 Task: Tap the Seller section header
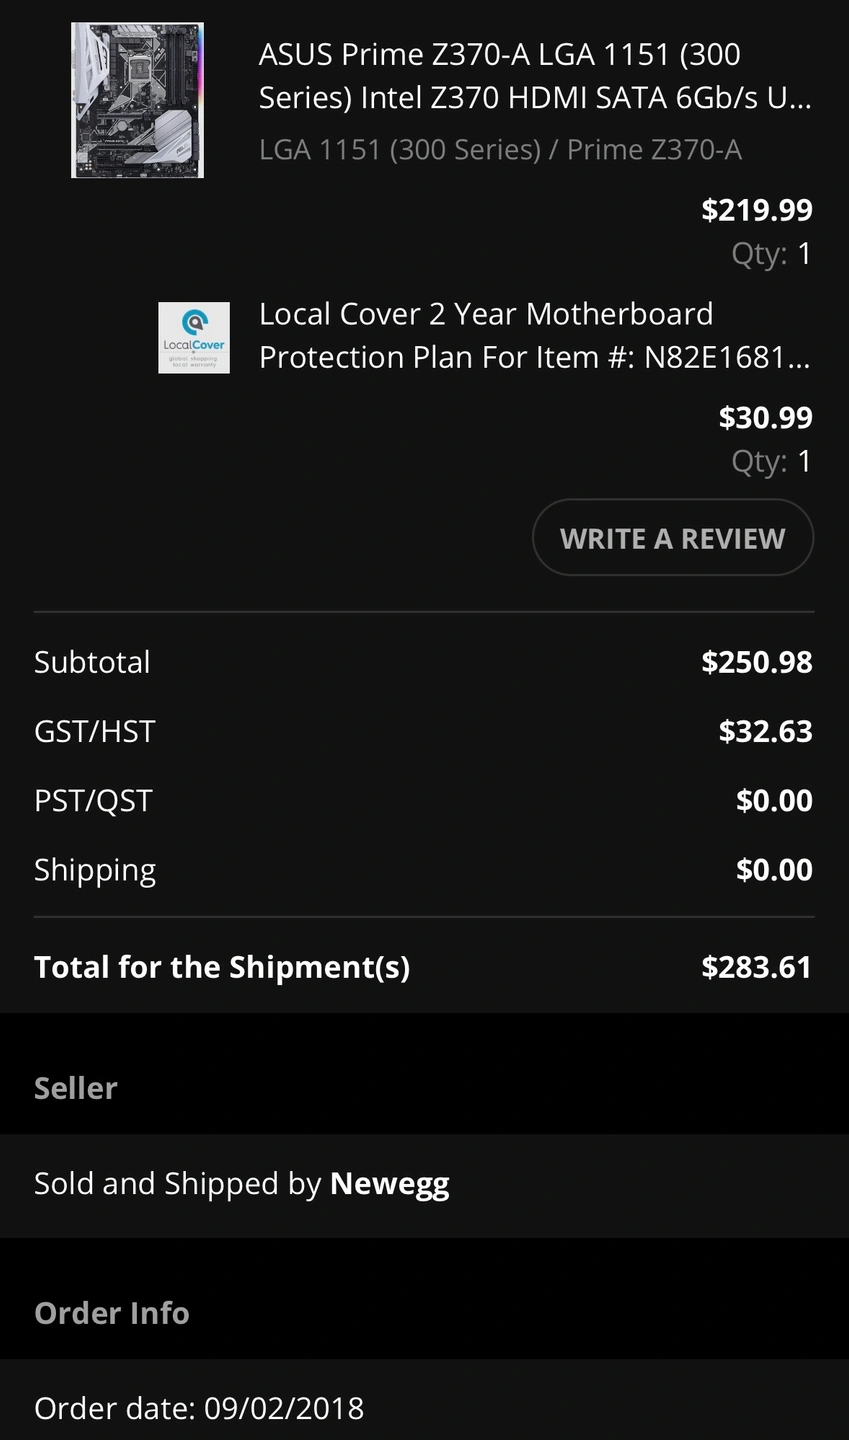(76, 1088)
